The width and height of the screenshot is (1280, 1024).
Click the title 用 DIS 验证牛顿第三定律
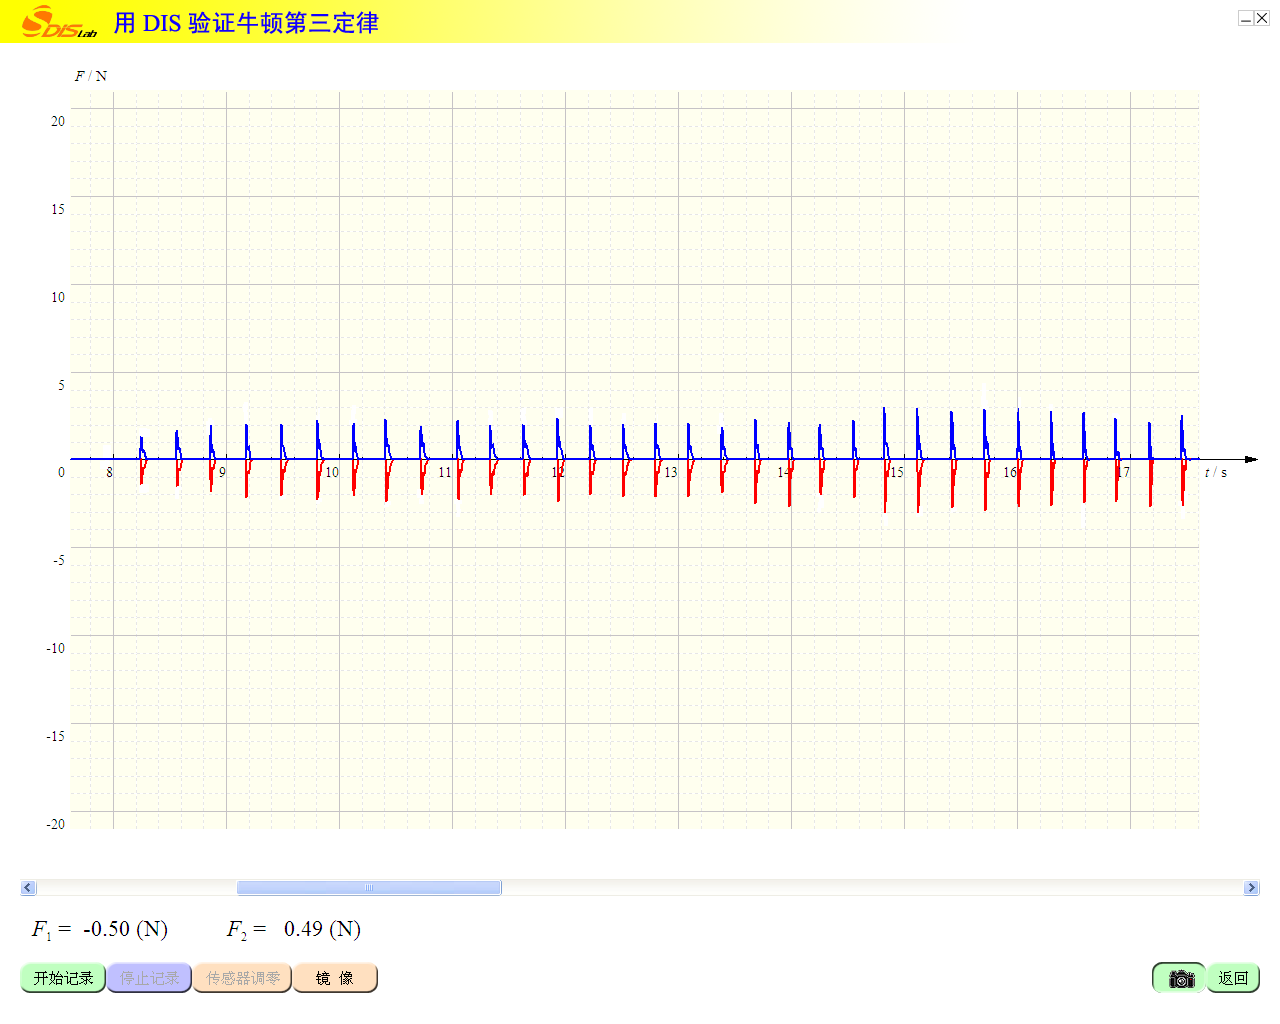[x=246, y=23]
